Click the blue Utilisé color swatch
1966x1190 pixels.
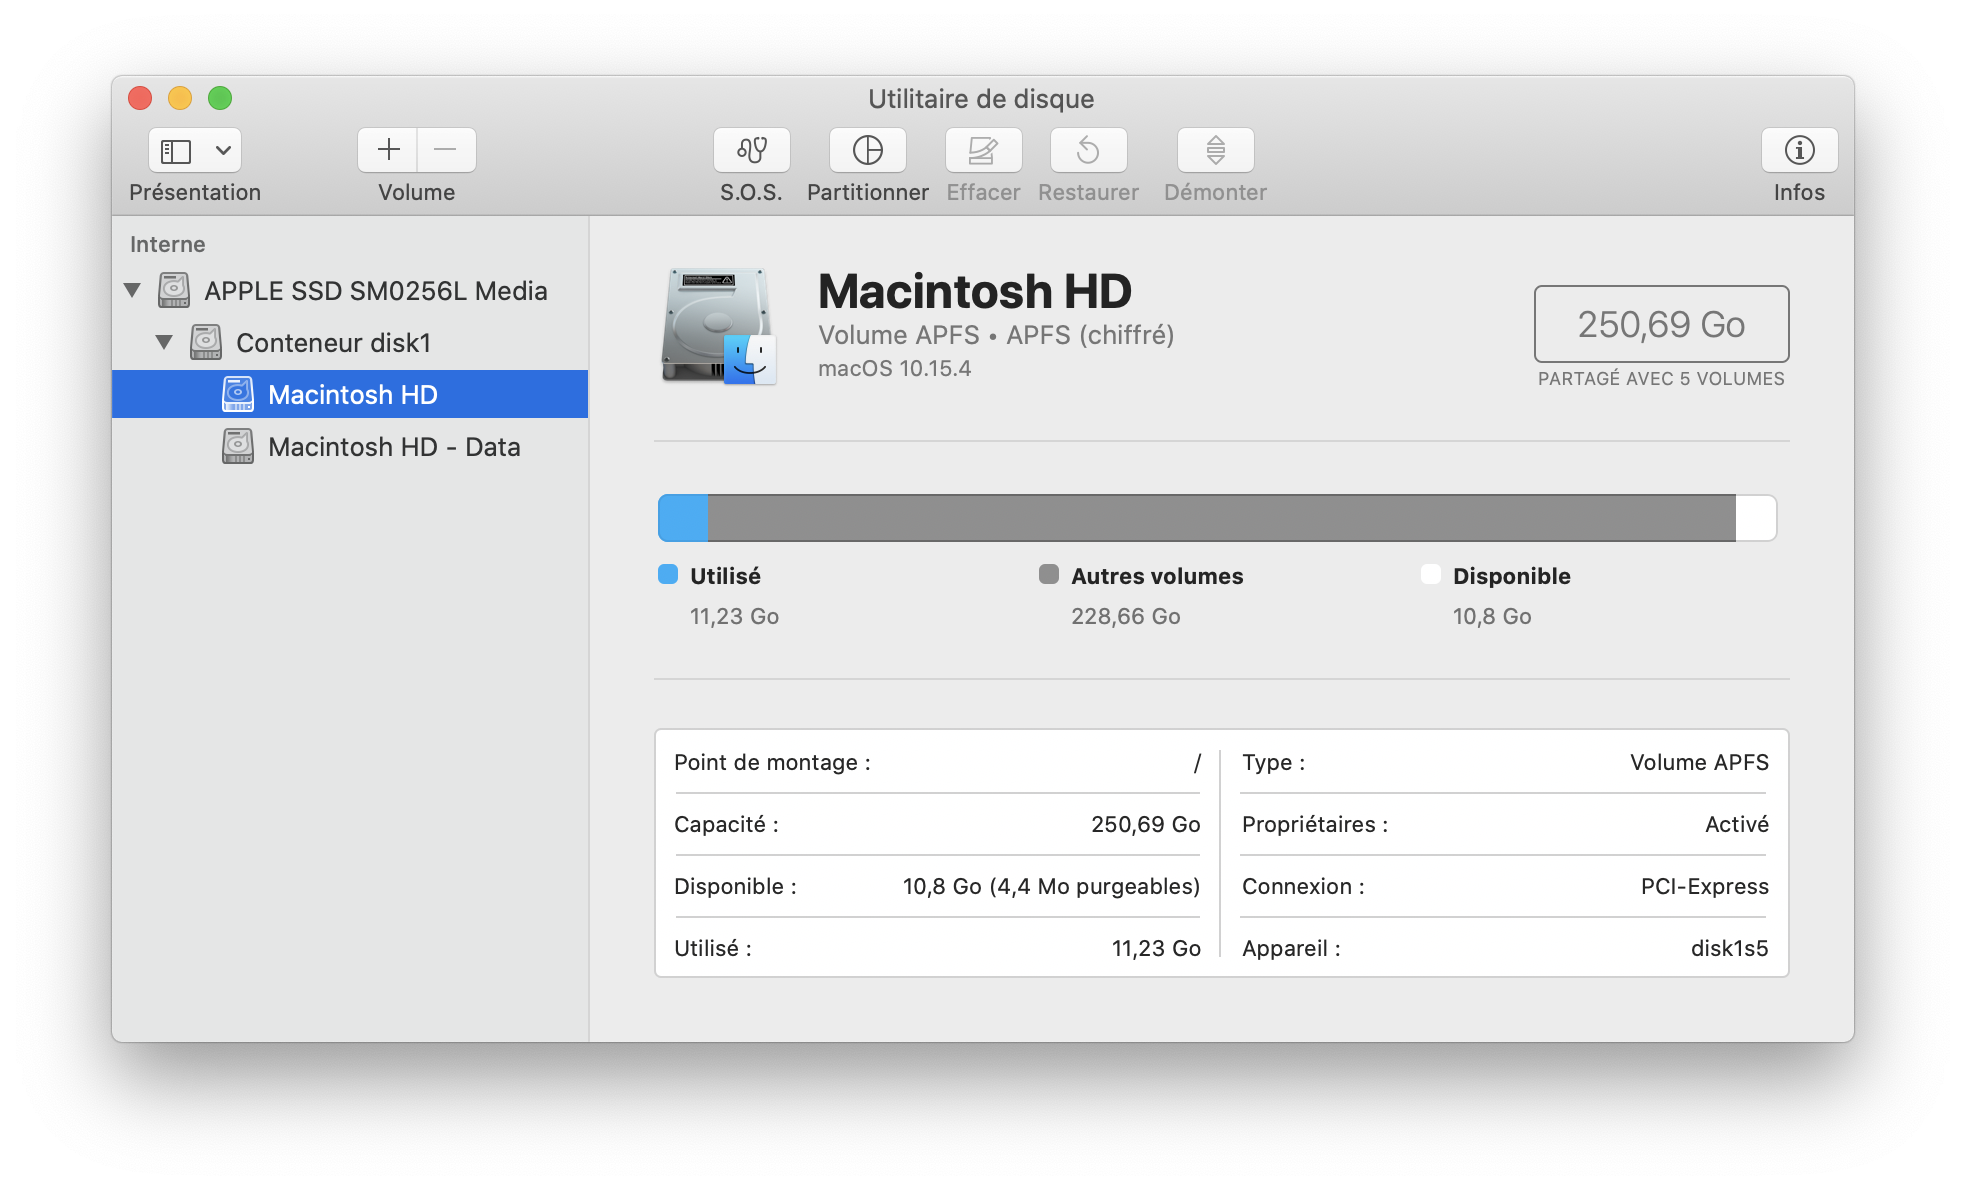pos(668,575)
